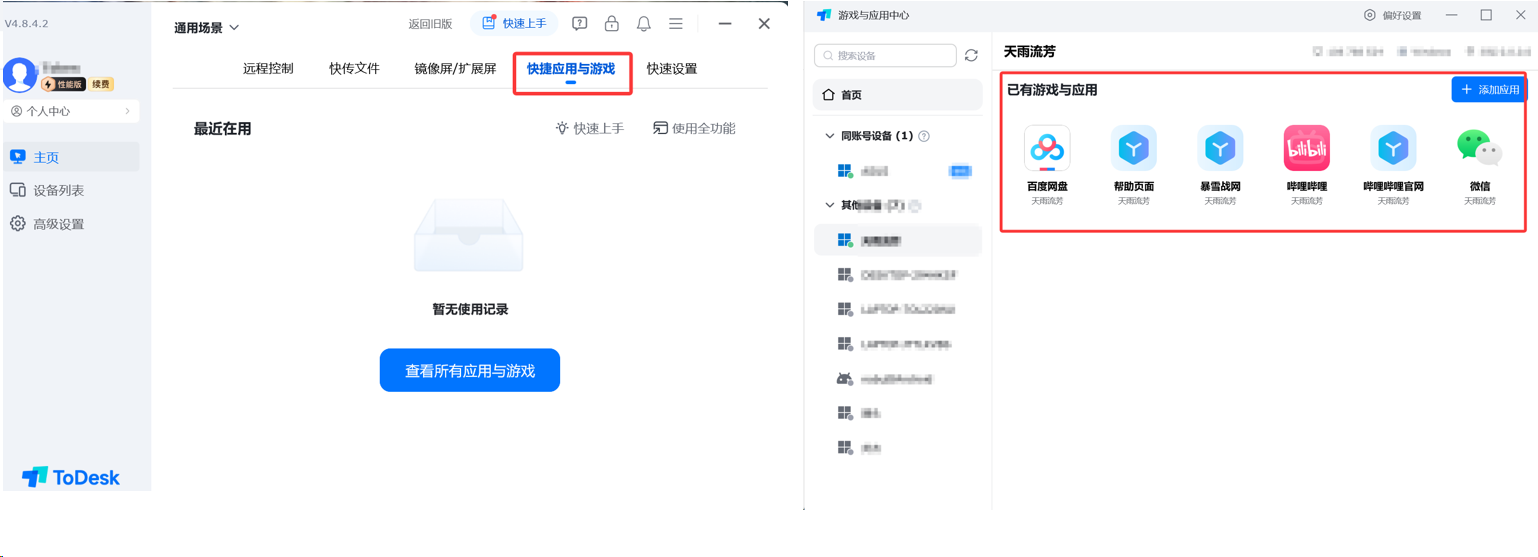Select 主页 in the left sidebar
This screenshot has width=1538, height=557.
point(71,157)
